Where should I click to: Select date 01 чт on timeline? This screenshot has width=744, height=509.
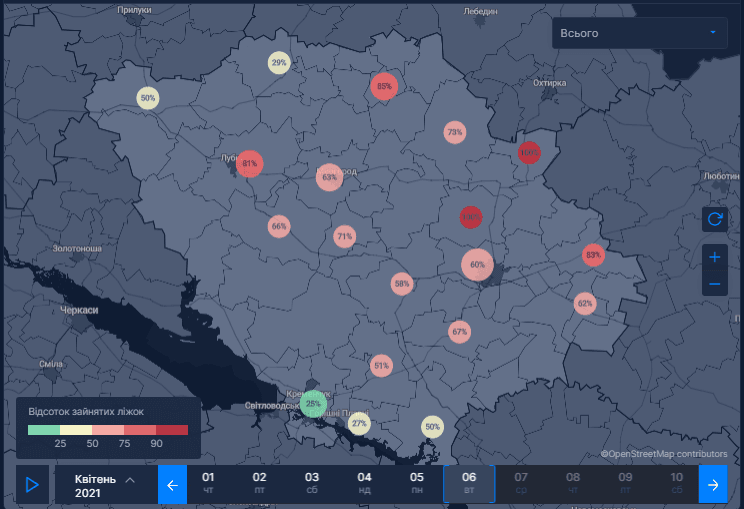[x=208, y=483]
